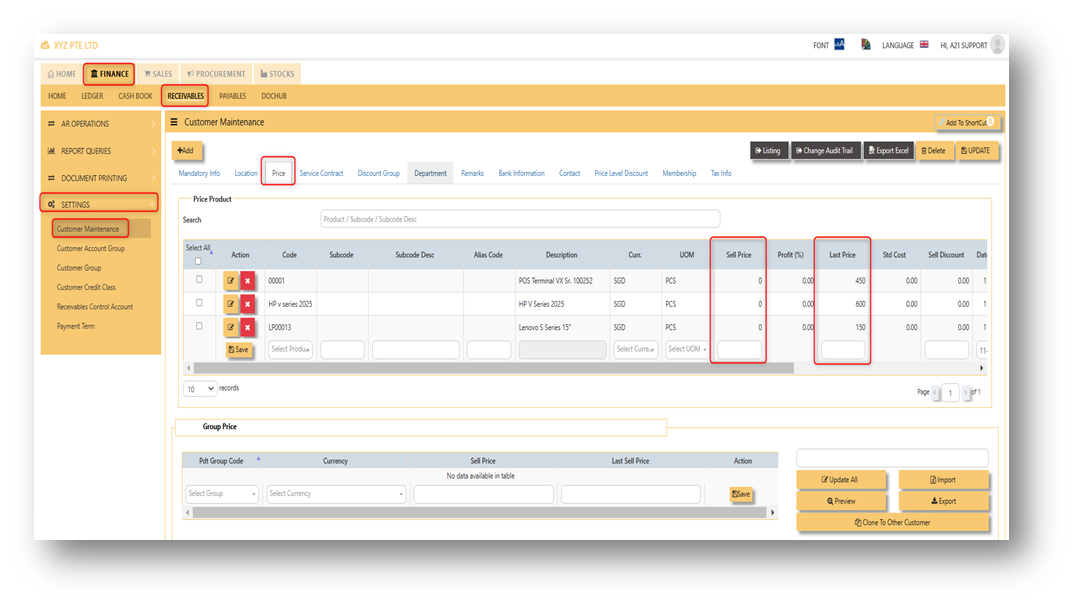Click the language flag icon
This screenshot has height=606, width=1075.
(x=924, y=45)
